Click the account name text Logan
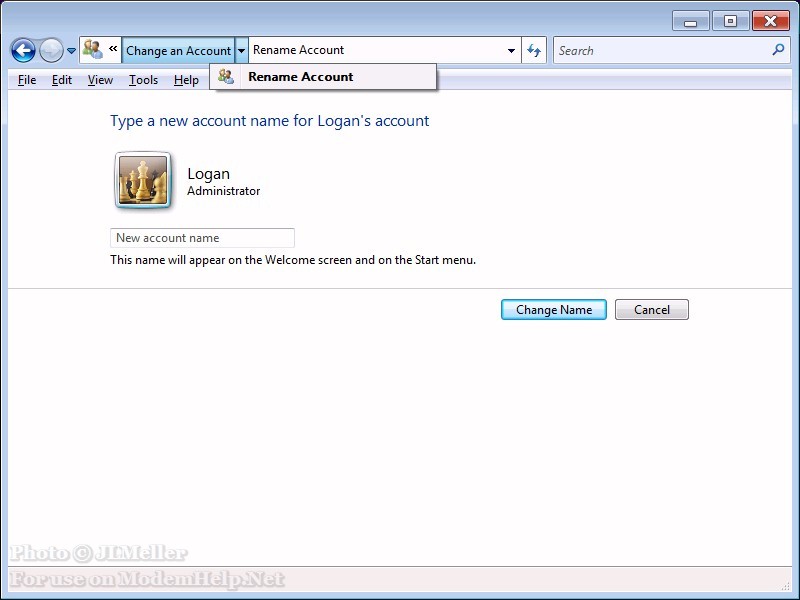Image resolution: width=800 pixels, height=600 pixels. 208,174
